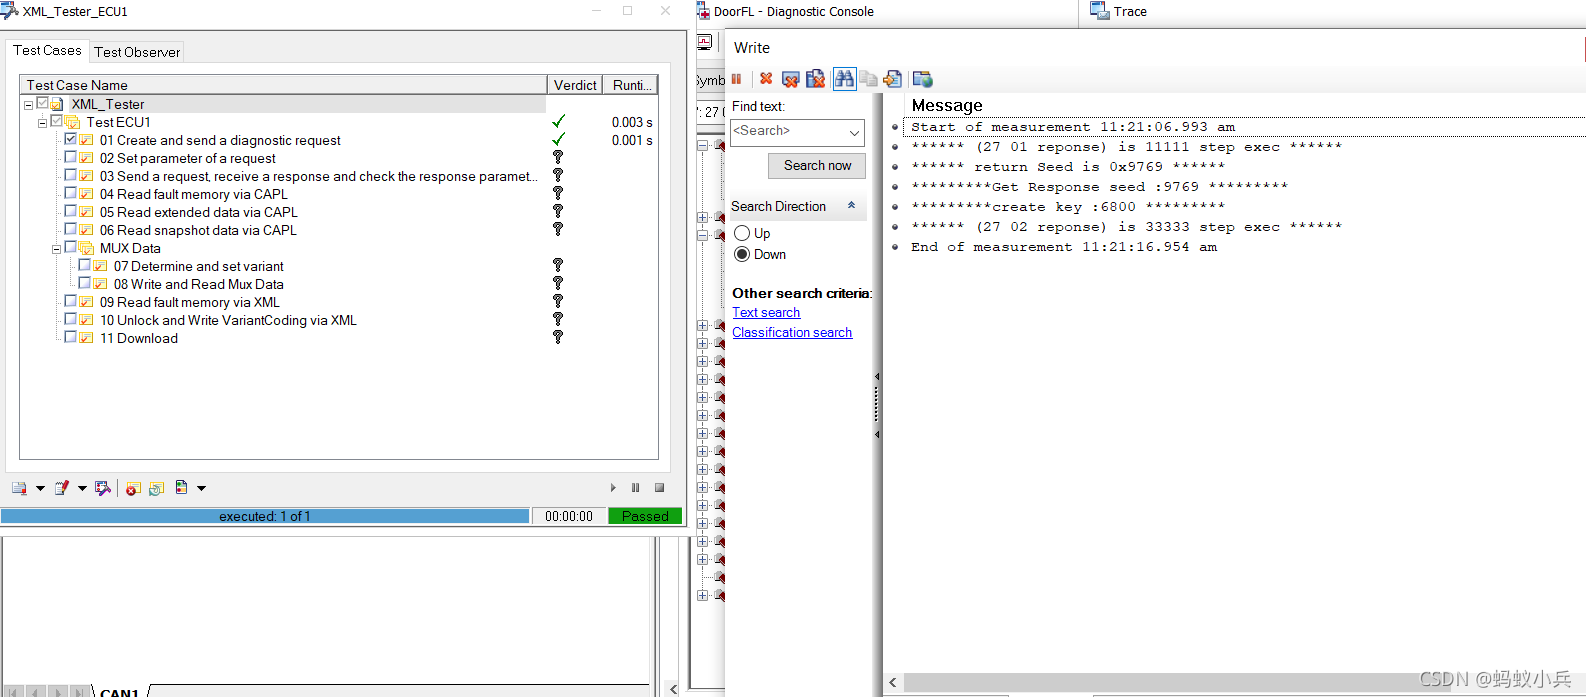
Task: Stop test execution with the square button
Action: click(x=659, y=488)
